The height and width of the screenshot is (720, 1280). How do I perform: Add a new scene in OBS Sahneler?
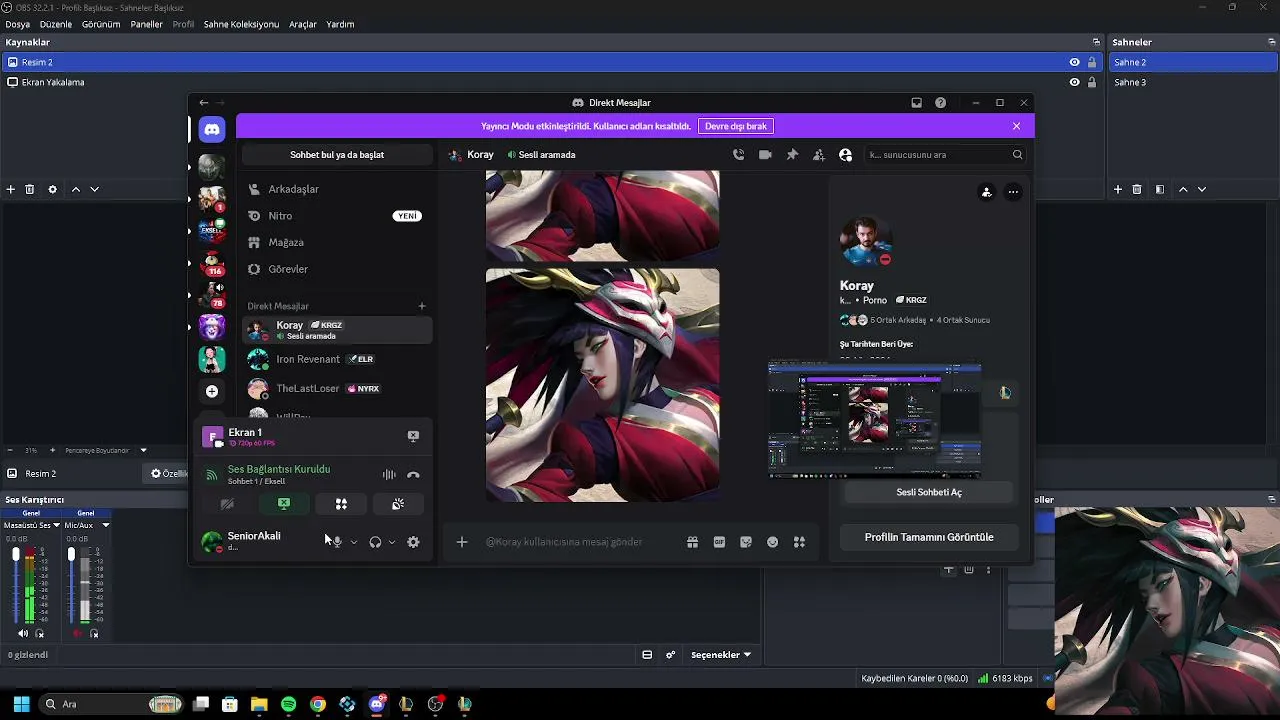click(1118, 189)
